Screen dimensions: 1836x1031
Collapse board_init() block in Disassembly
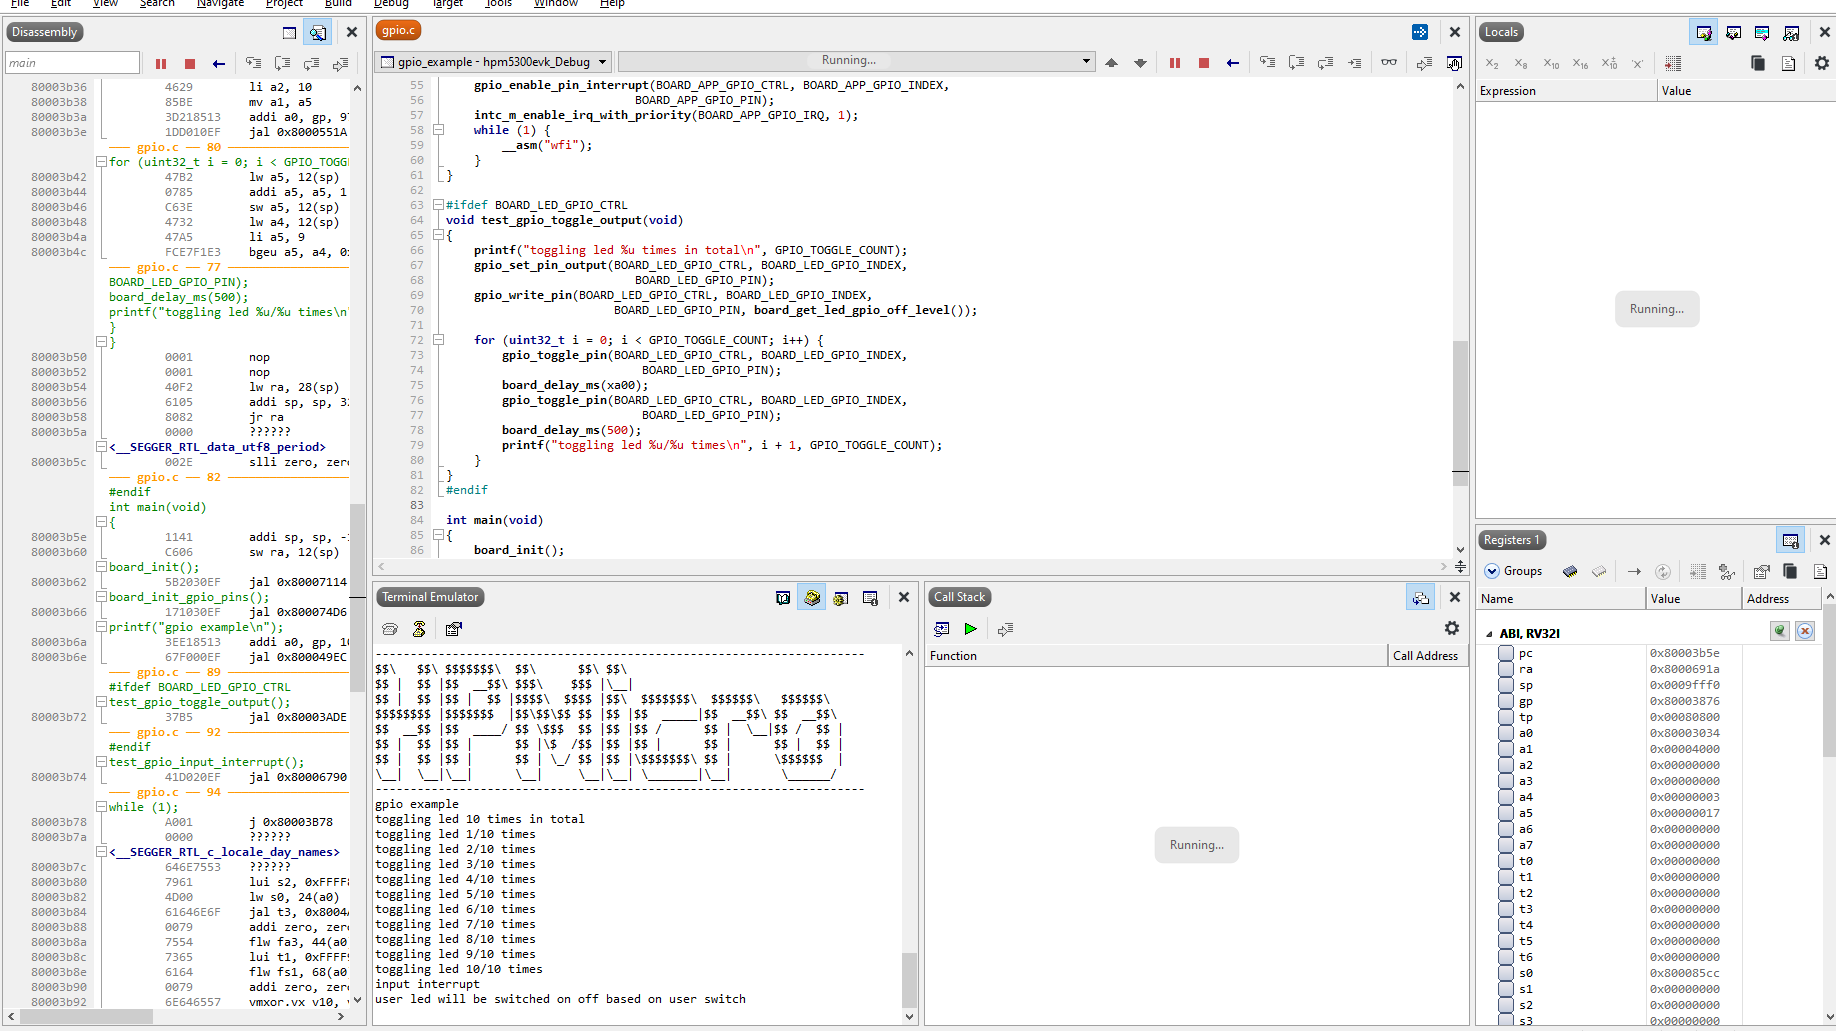pos(101,567)
